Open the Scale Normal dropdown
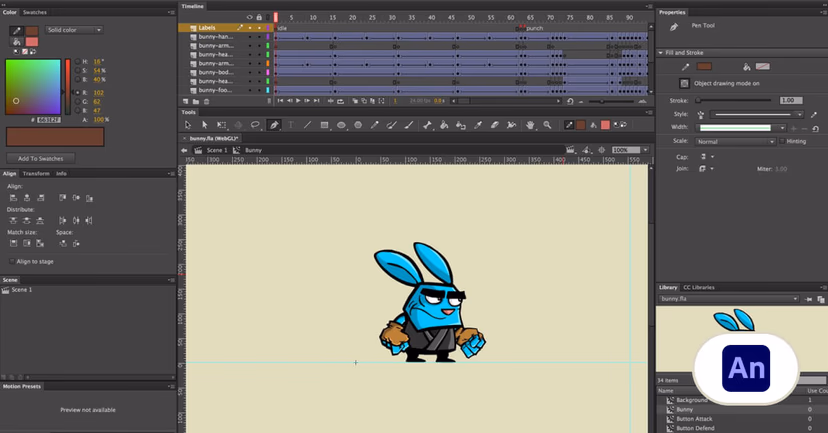Screen dimensions: 828x433 [735, 142]
